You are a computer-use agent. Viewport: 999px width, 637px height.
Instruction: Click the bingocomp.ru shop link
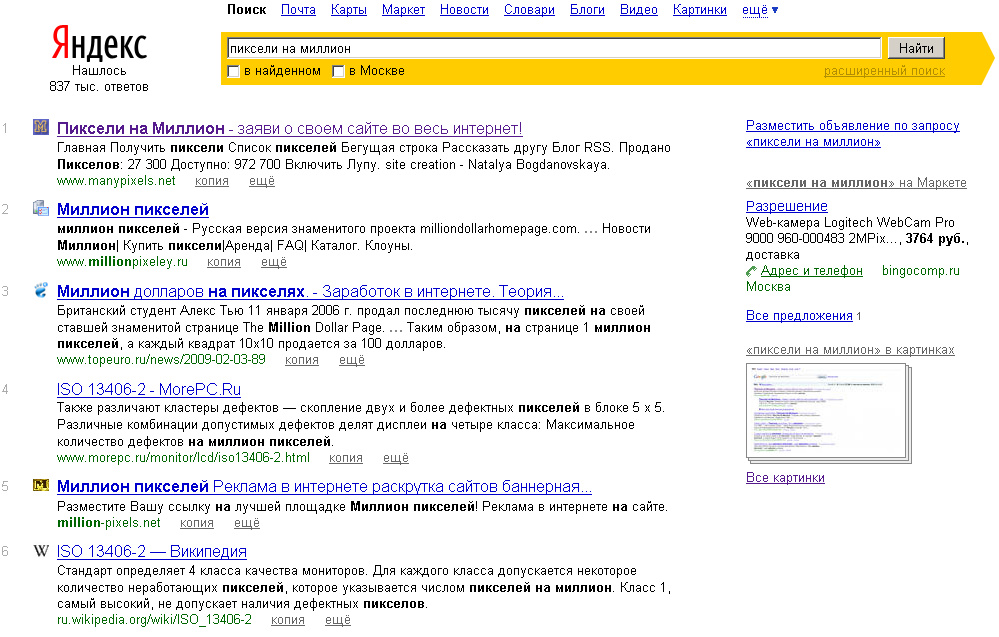(x=921, y=271)
